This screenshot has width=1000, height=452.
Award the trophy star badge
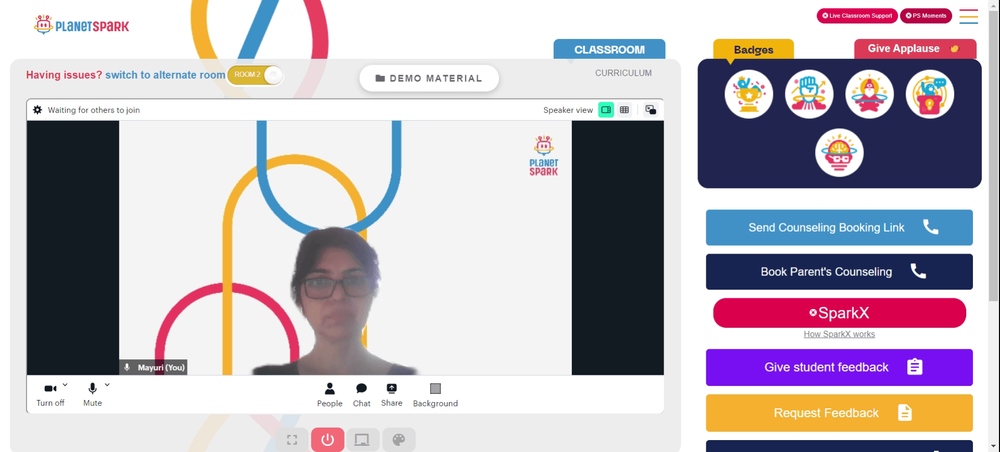(749, 94)
